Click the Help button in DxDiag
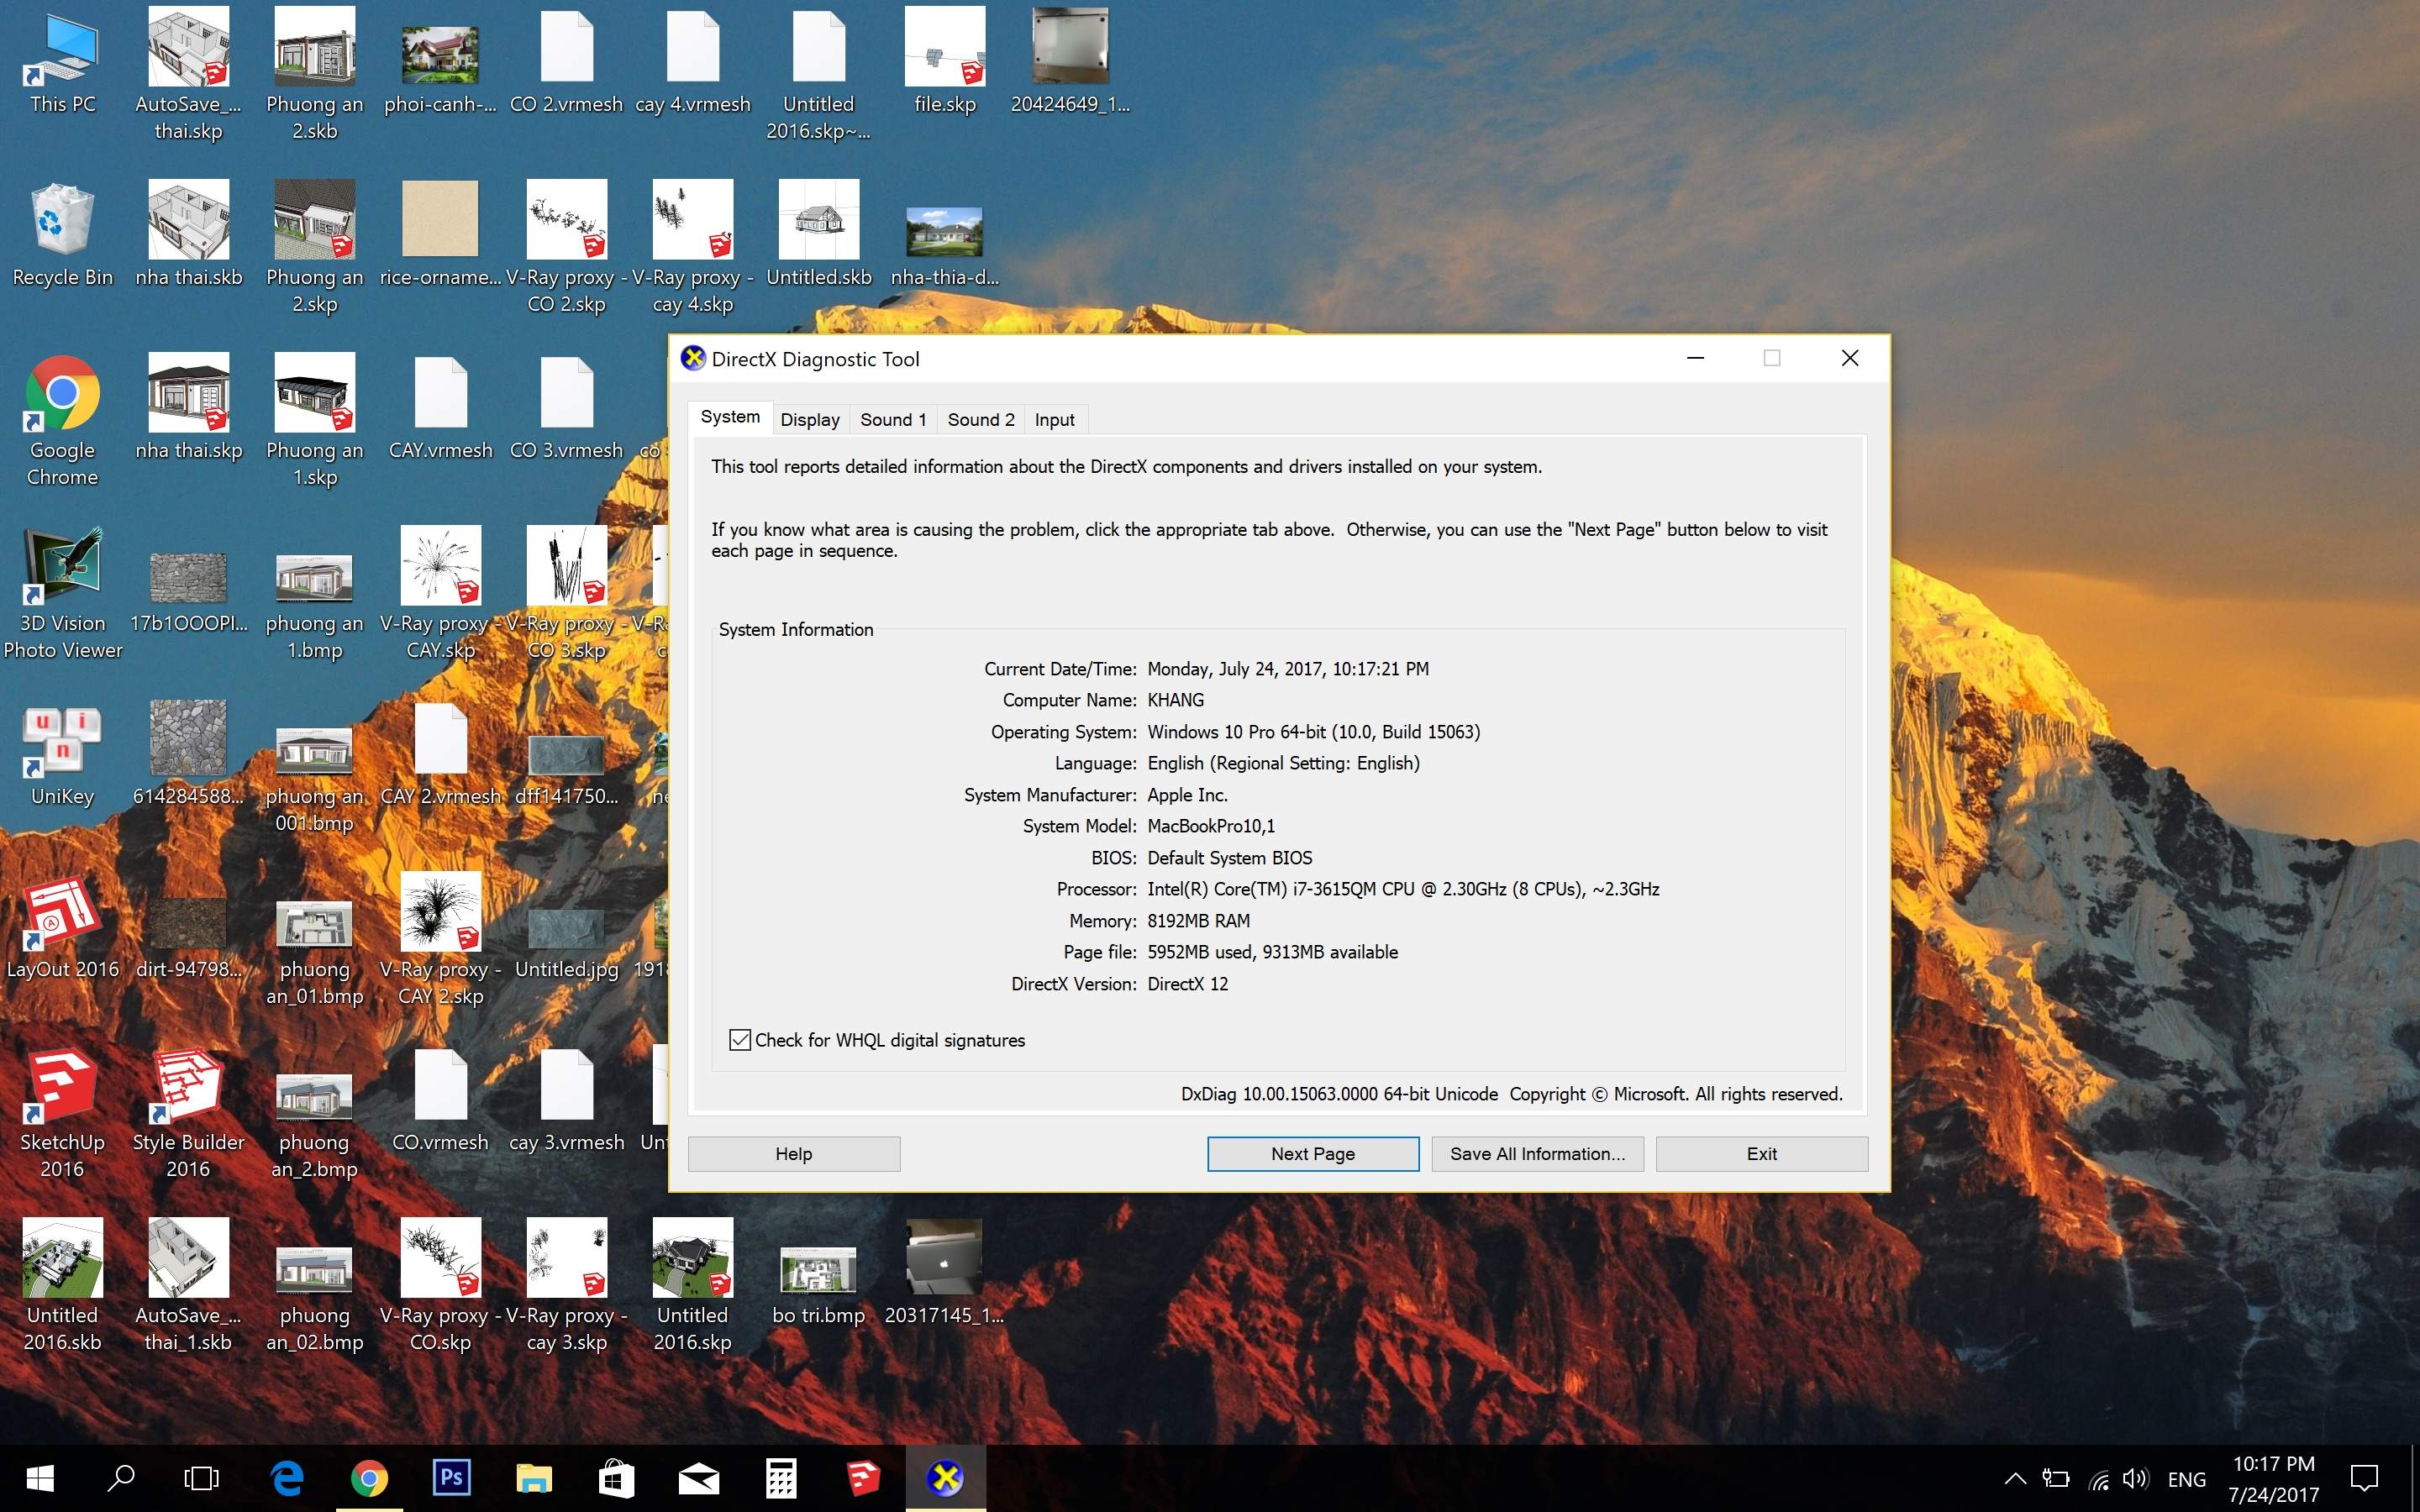Viewport: 2420px width, 1512px height. coord(794,1154)
